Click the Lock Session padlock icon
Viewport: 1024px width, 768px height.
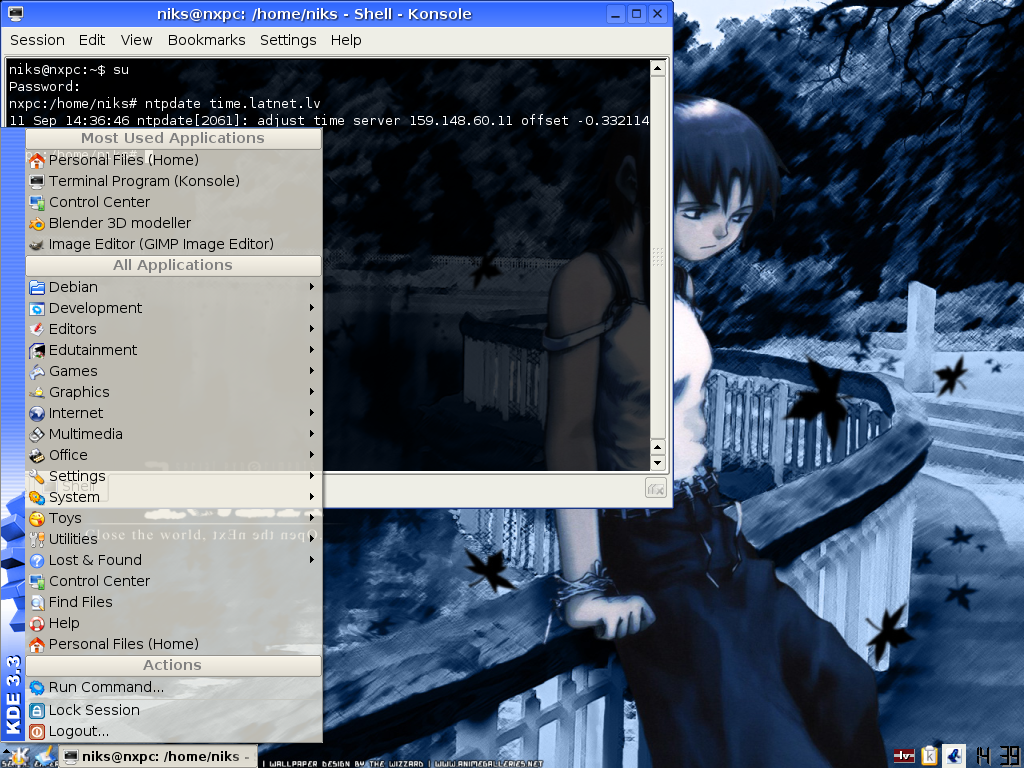37,710
